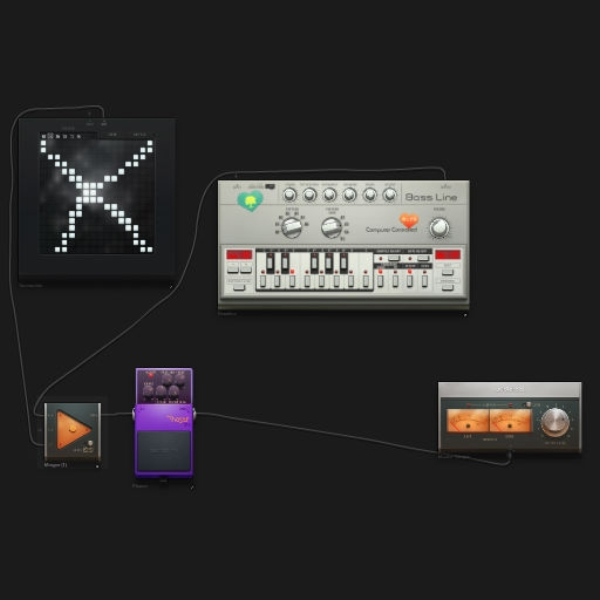Click the right VU meter on master output
This screenshot has height=600, width=600.
[x=510, y=421]
